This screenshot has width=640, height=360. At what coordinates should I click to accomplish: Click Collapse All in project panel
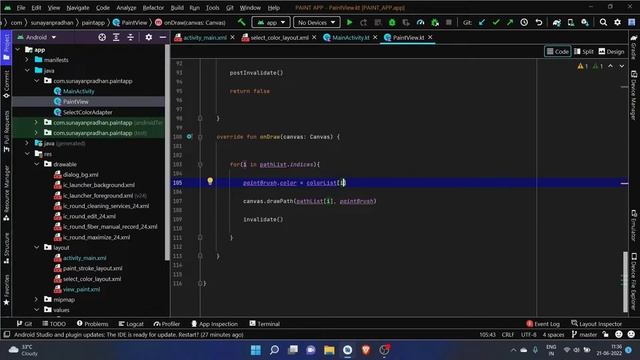[130, 37]
